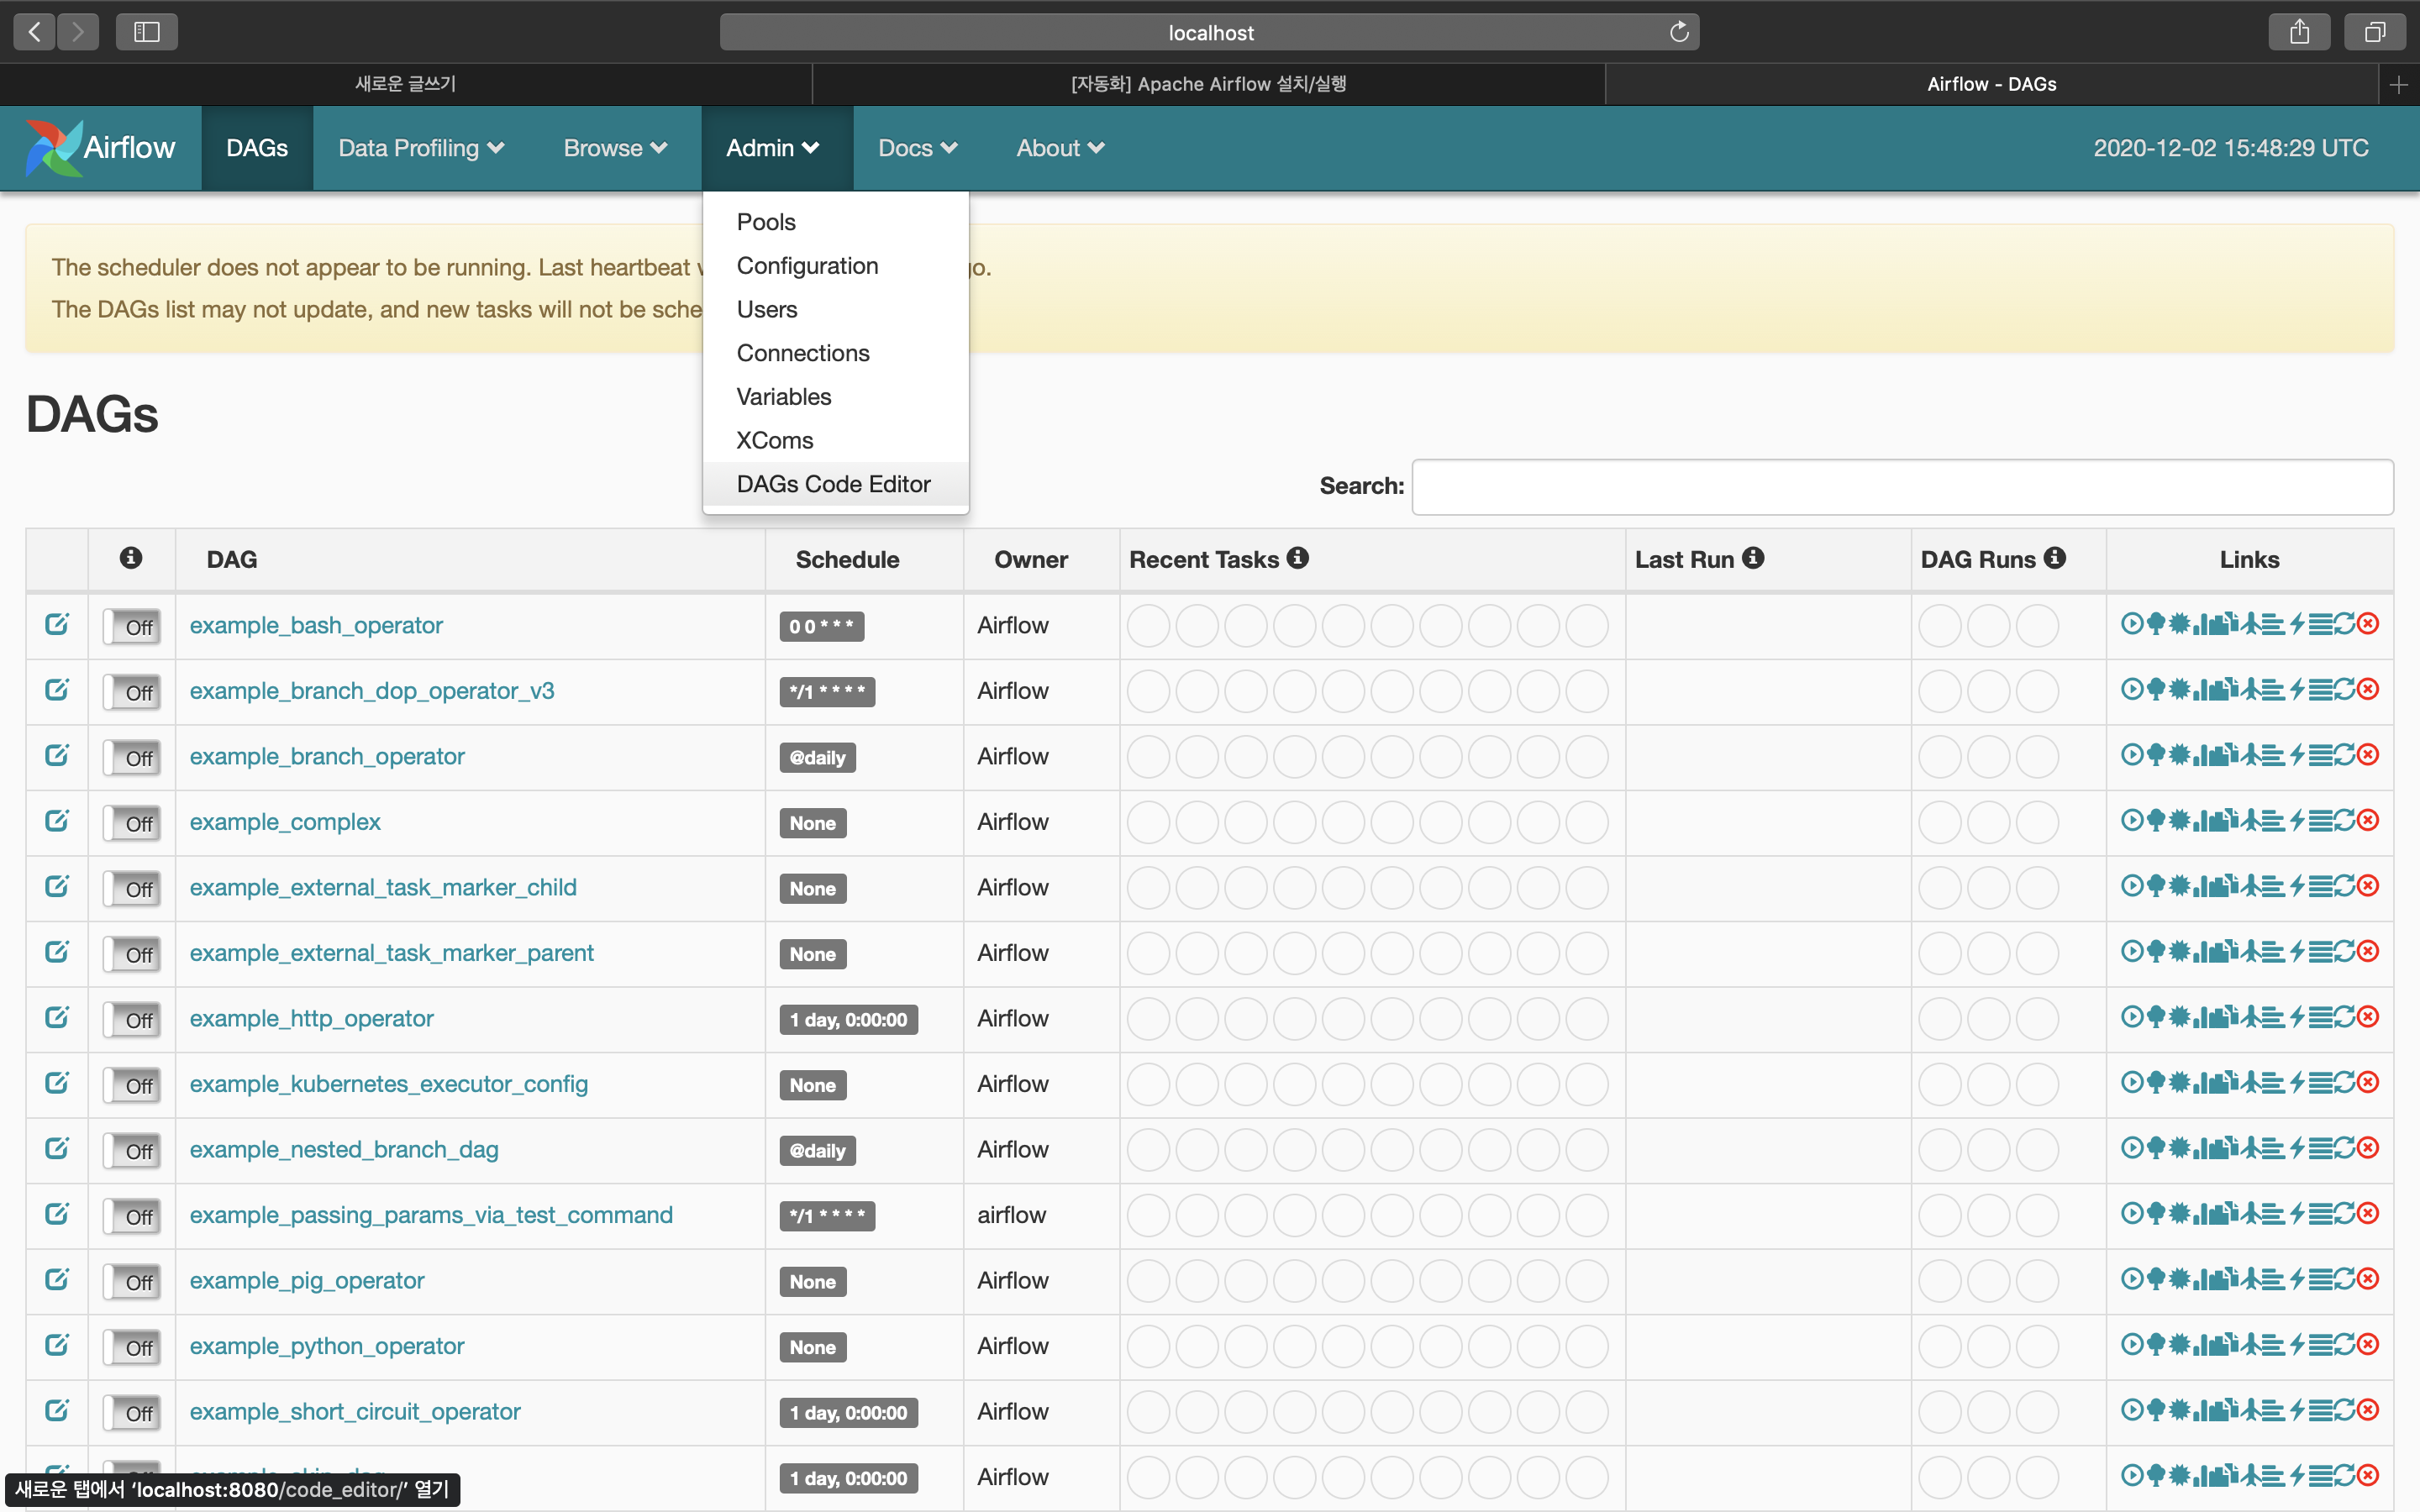Click into the DAG Search field

1901,487
